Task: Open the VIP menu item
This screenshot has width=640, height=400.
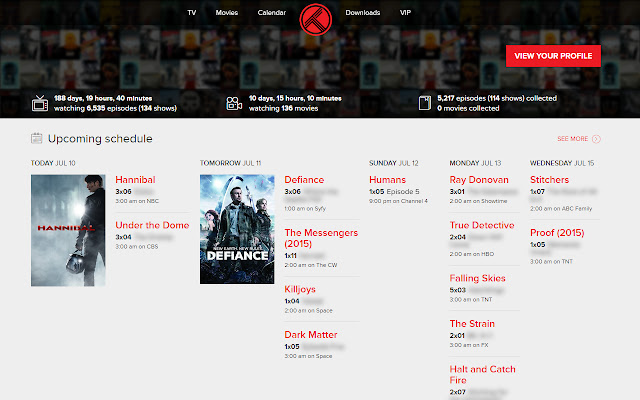Action: 405,13
